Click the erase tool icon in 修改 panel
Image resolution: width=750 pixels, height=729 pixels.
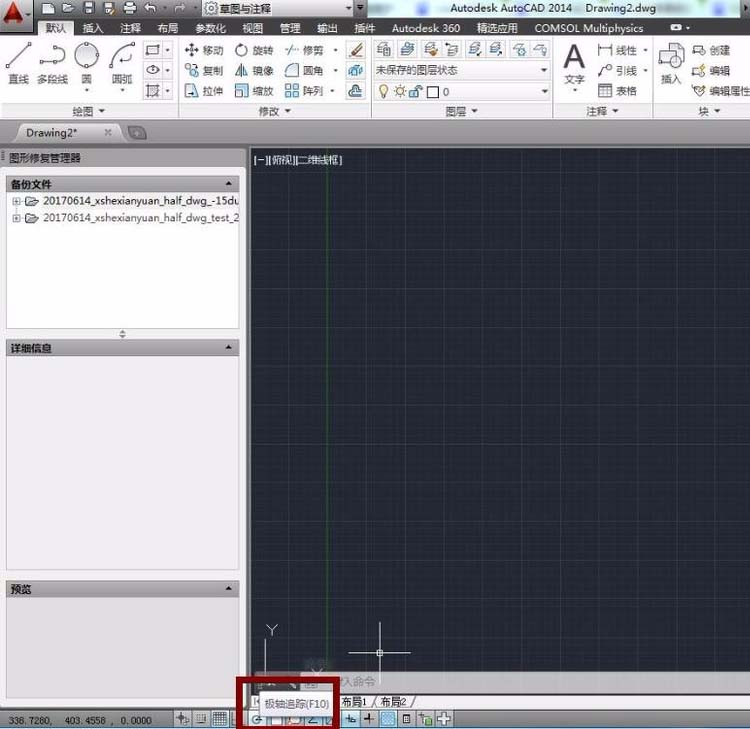click(355, 50)
